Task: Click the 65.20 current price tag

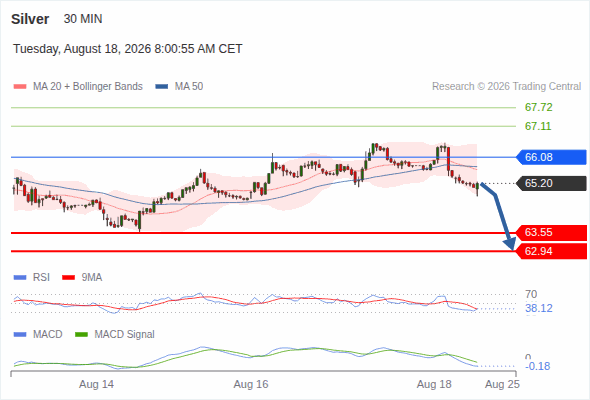Action: pyautogui.click(x=551, y=183)
